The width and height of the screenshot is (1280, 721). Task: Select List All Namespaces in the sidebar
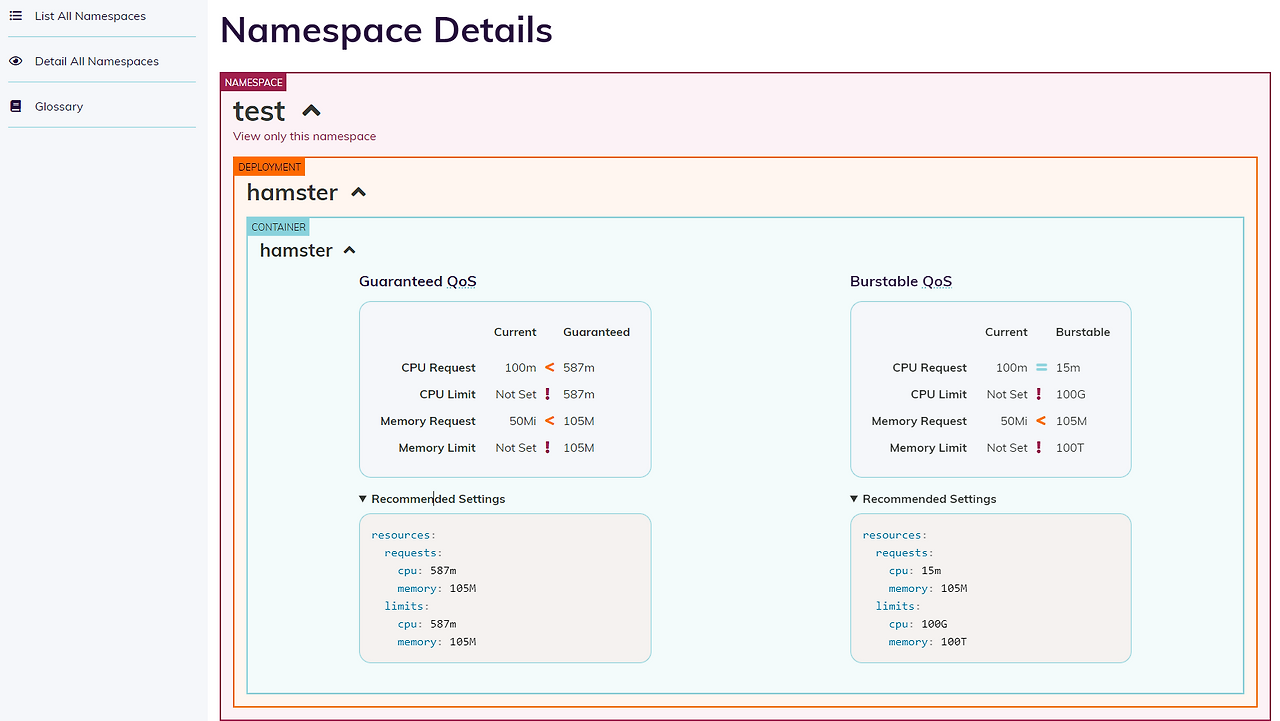tap(90, 16)
